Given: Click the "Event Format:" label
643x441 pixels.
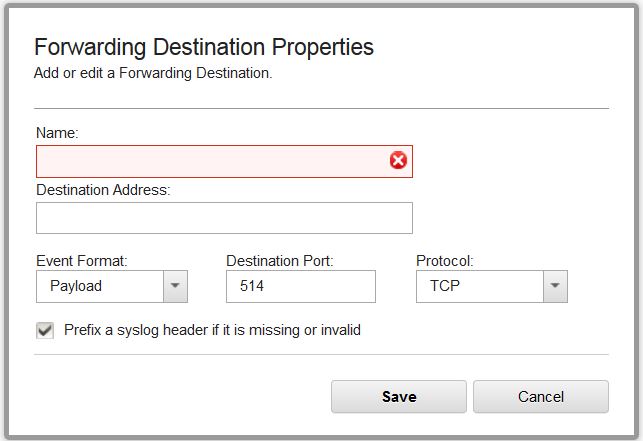Looking at the screenshot, I should pos(82,261).
